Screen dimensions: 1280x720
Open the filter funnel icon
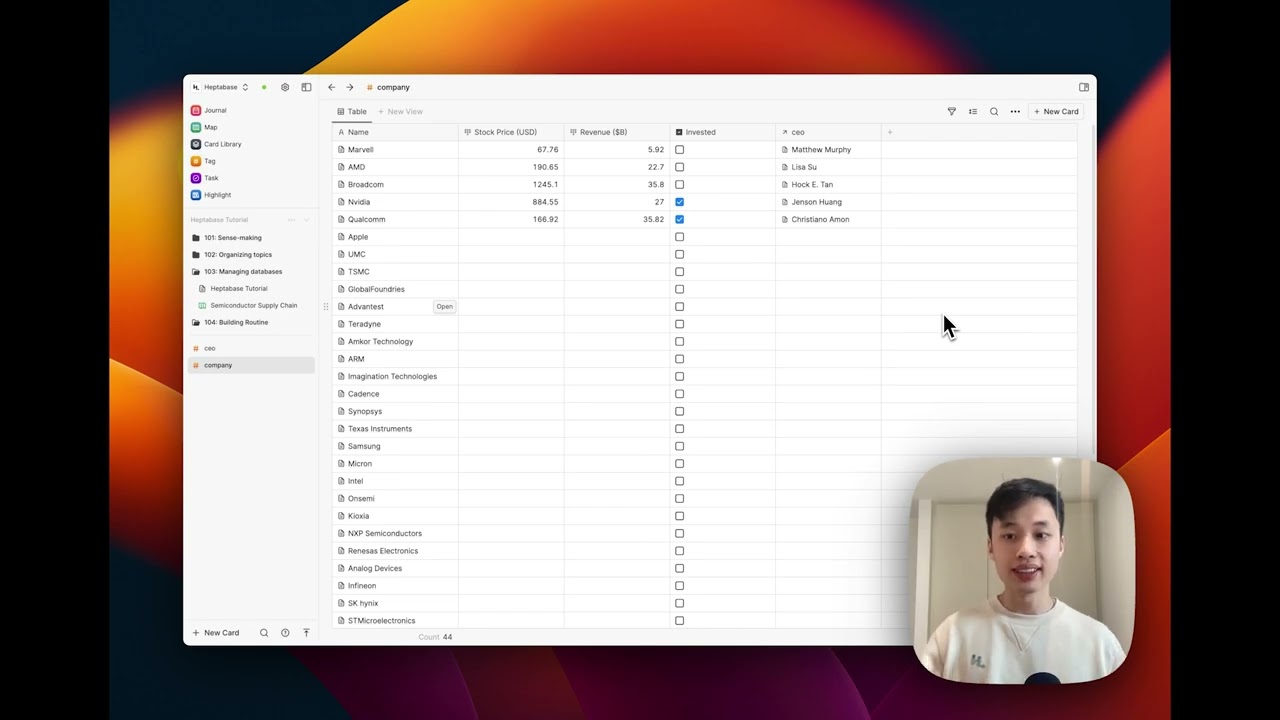point(952,111)
